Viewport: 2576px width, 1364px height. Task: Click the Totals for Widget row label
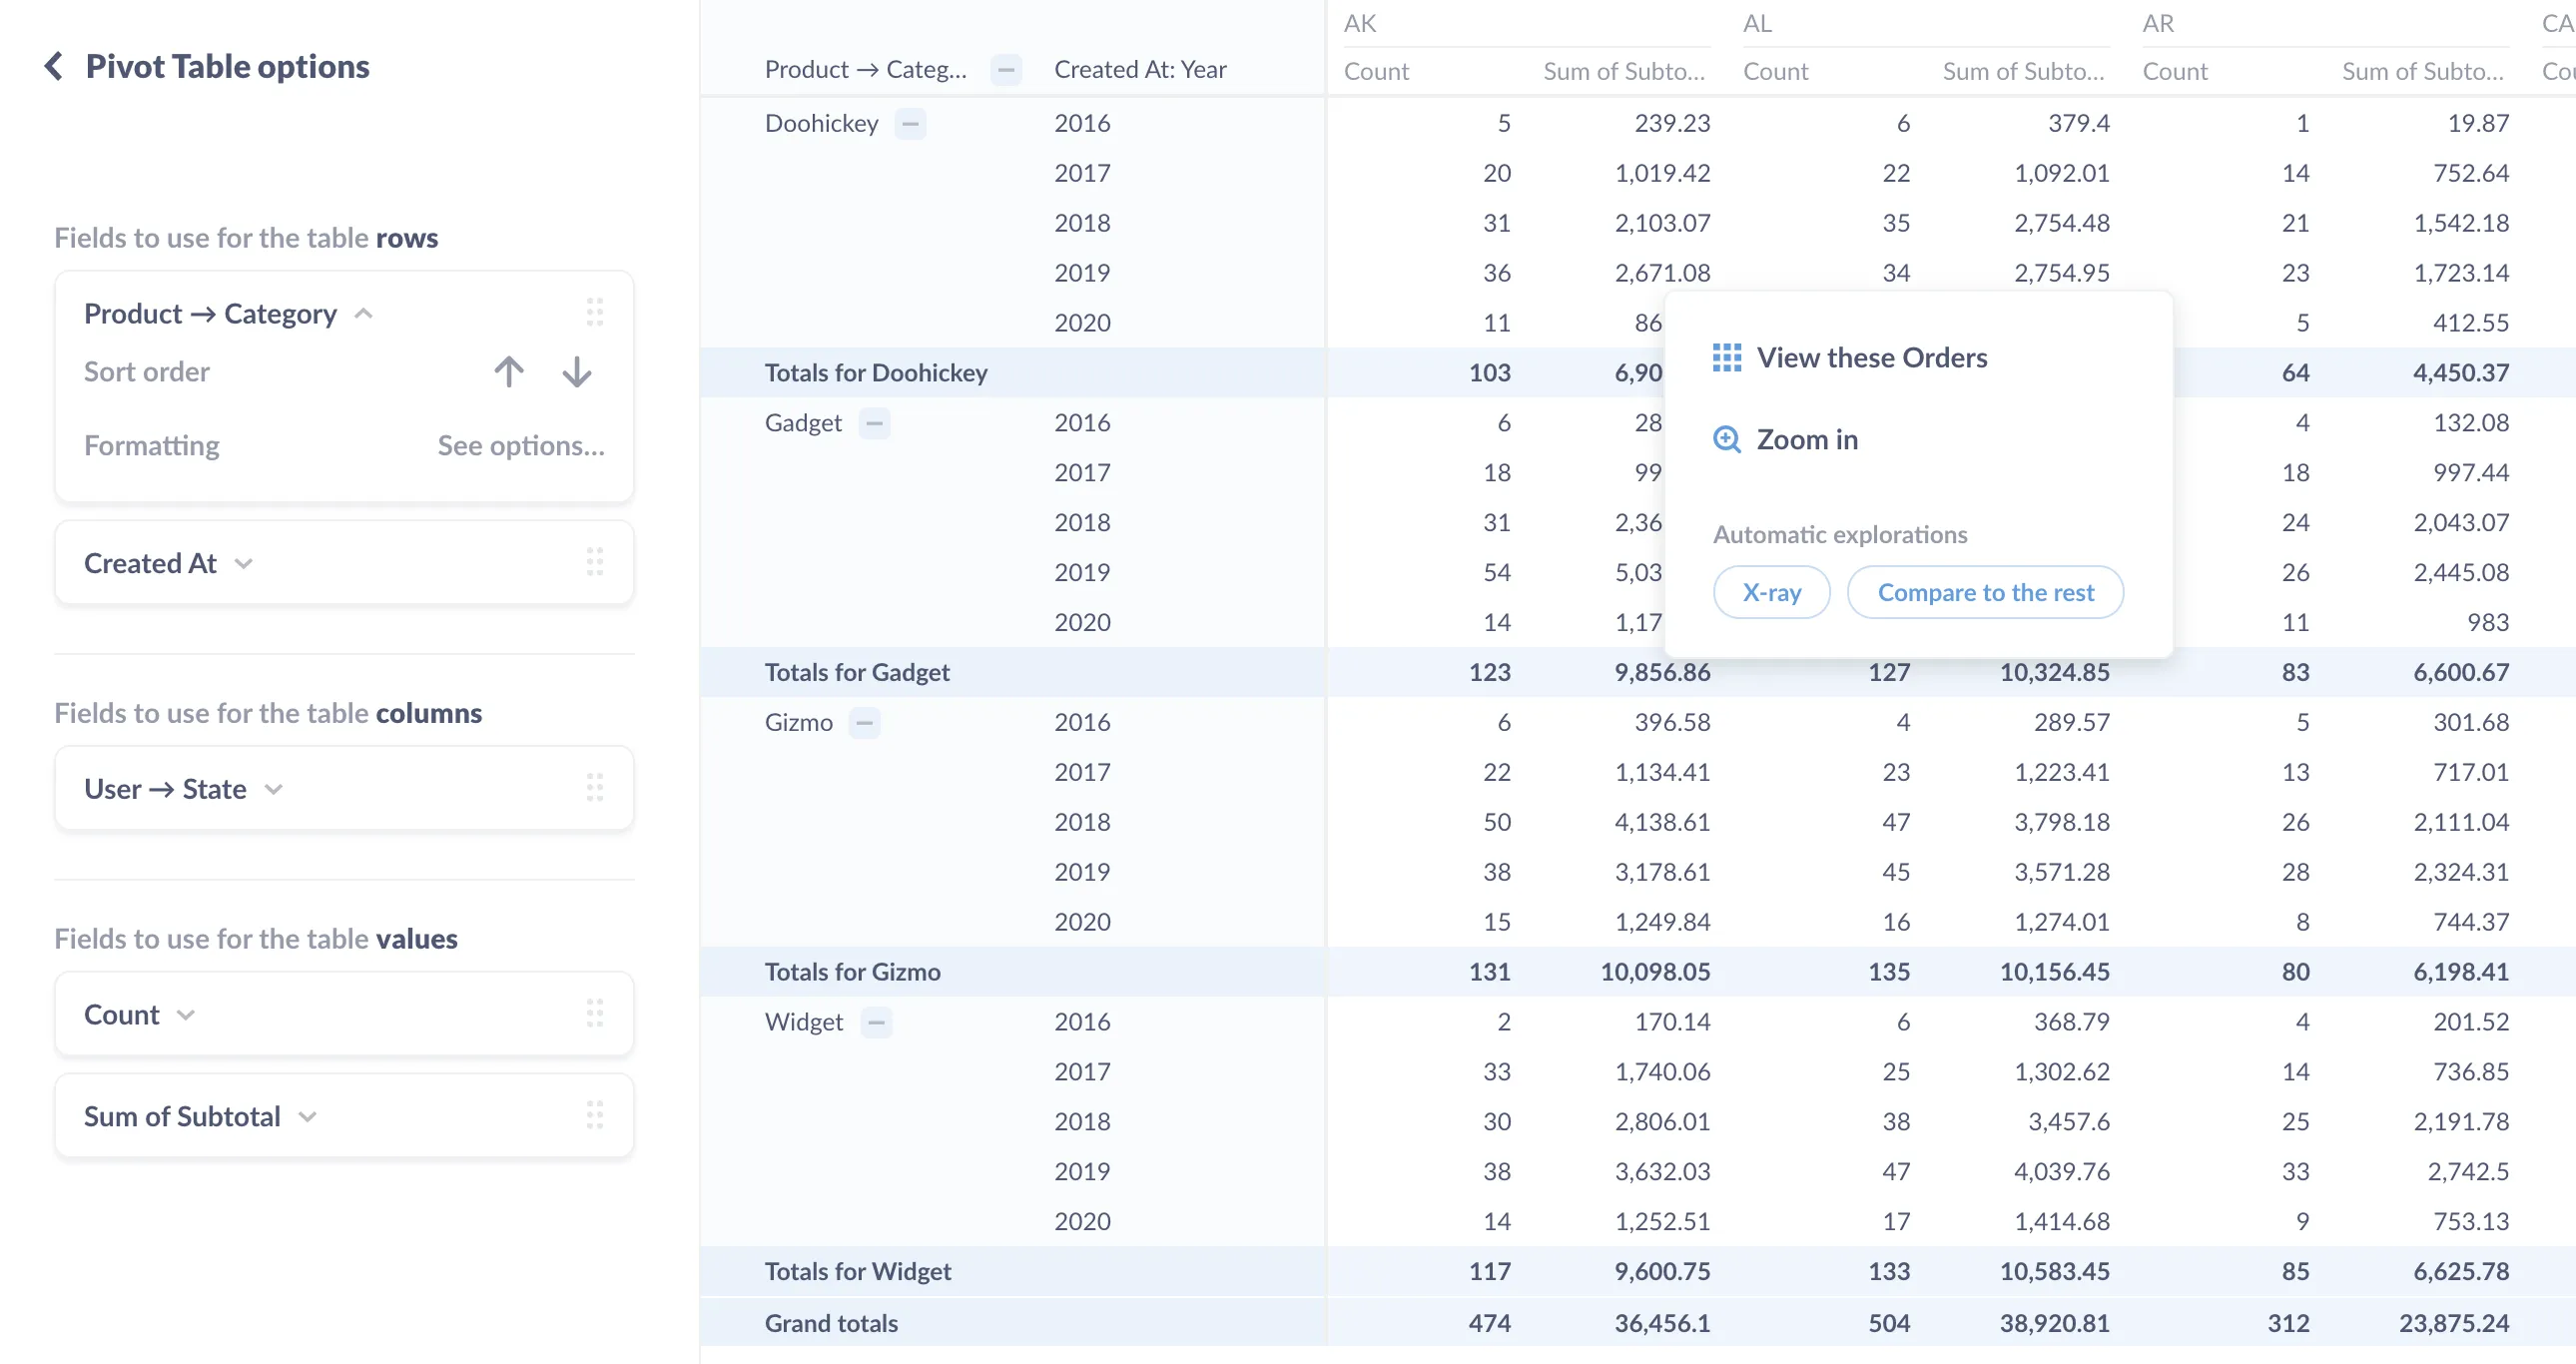(x=858, y=1271)
